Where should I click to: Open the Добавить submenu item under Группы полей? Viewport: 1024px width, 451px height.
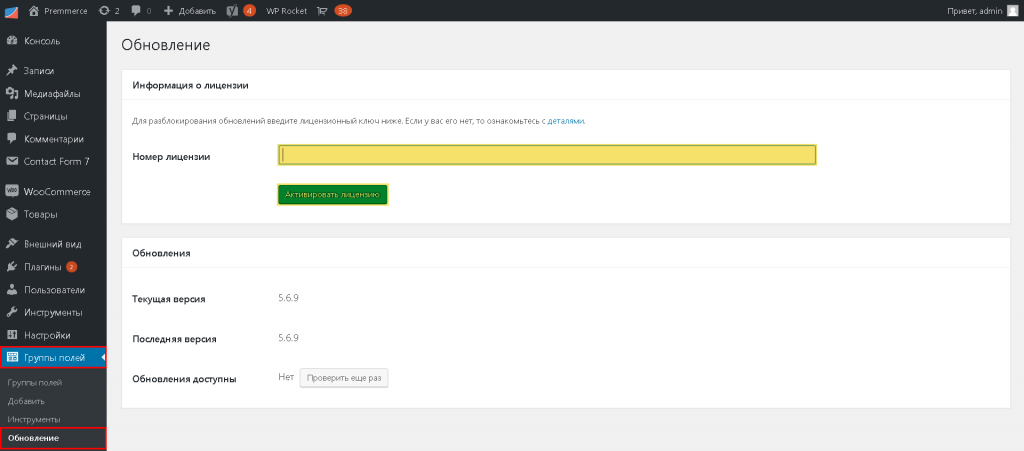click(x=26, y=401)
